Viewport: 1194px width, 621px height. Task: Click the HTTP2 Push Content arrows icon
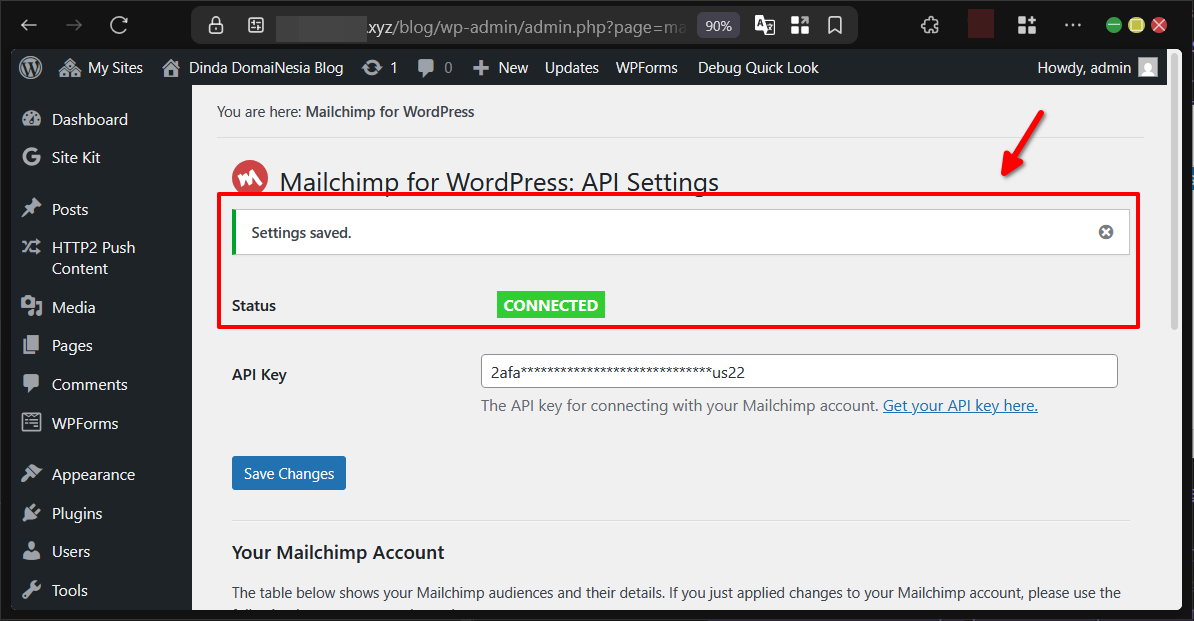[31, 247]
